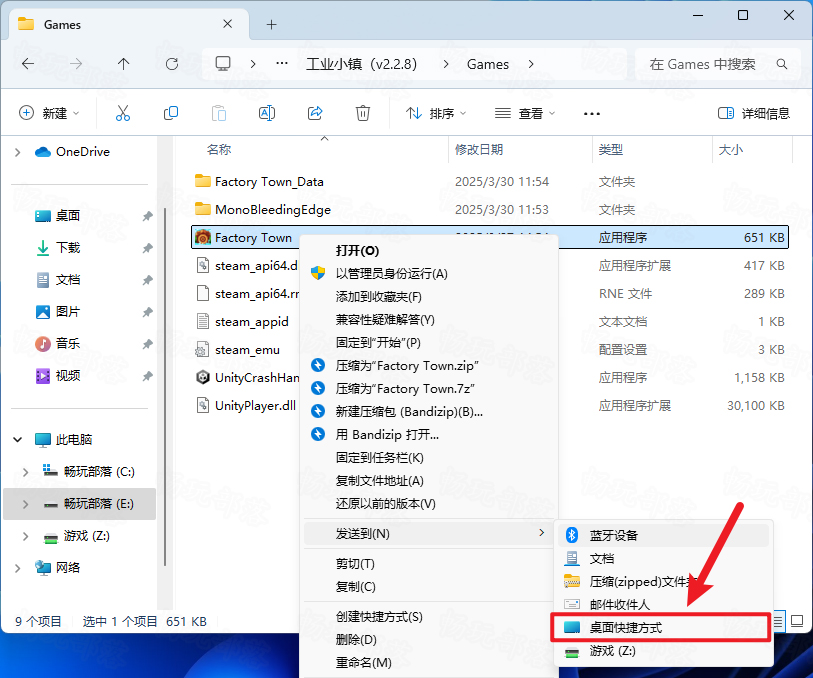The width and height of the screenshot is (813, 678).
Task: Click the Copy icon in toolbar
Action: 171,113
